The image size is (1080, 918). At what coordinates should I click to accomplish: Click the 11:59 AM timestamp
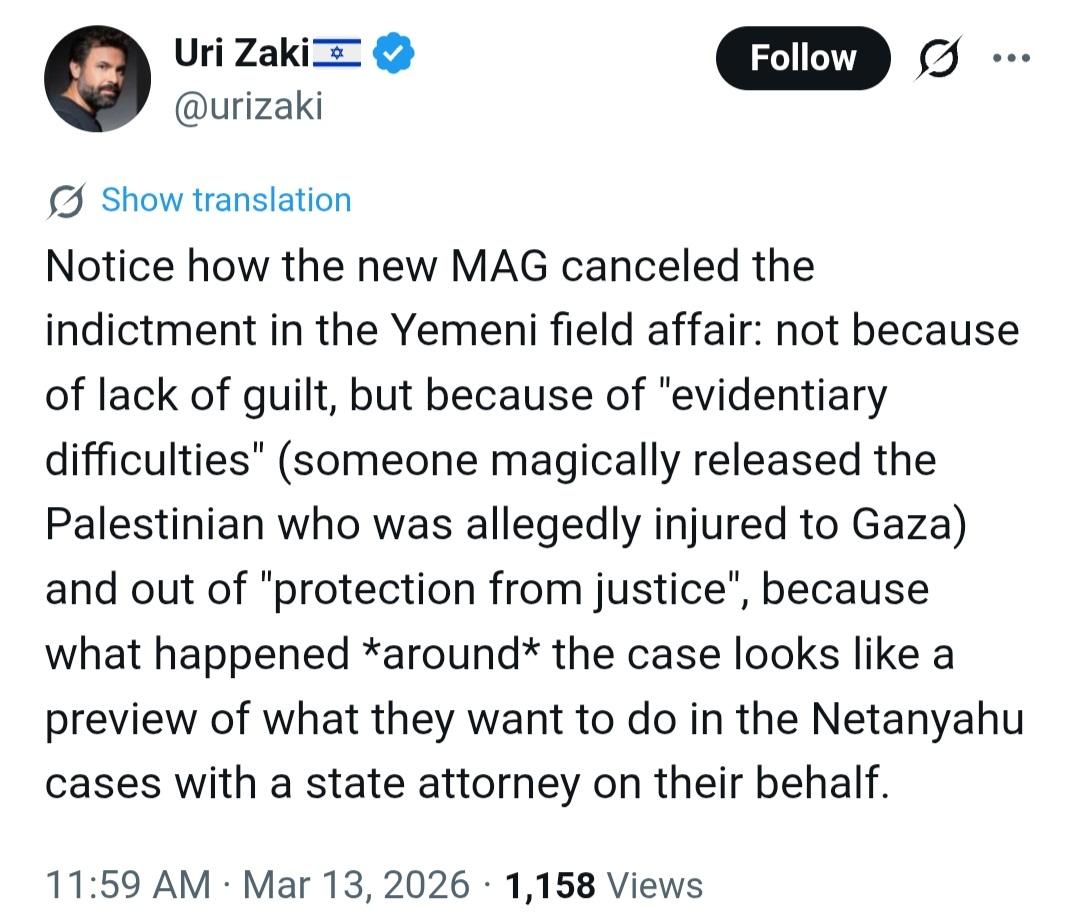click(x=128, y=884)
